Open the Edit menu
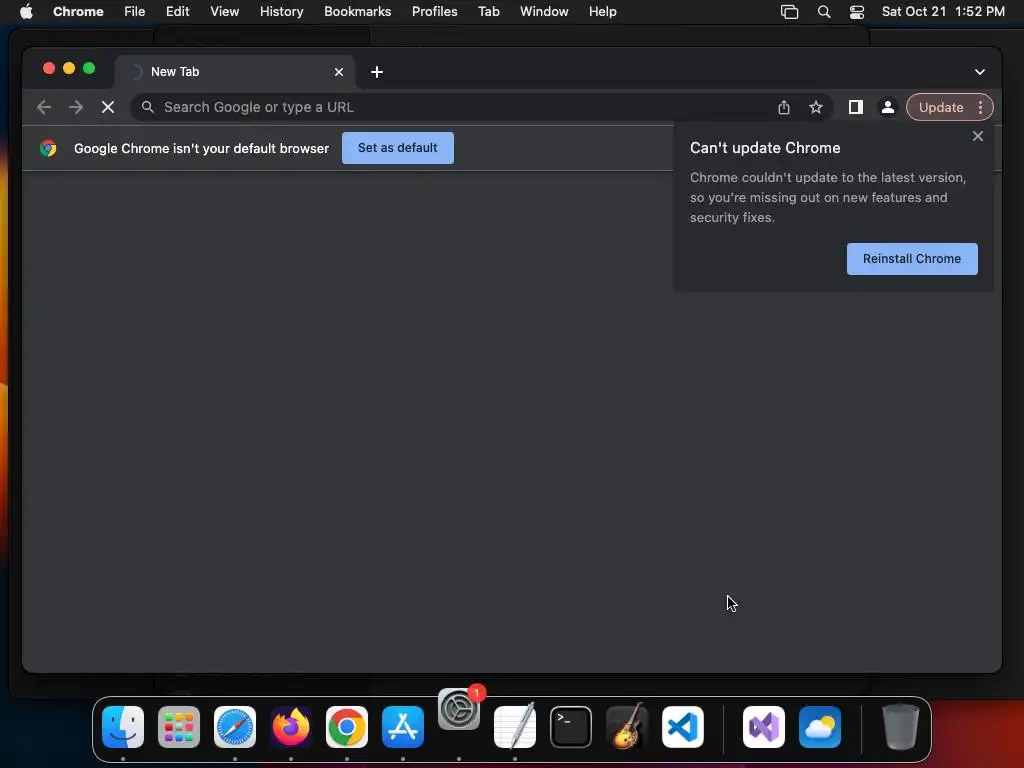 [178, 12]
